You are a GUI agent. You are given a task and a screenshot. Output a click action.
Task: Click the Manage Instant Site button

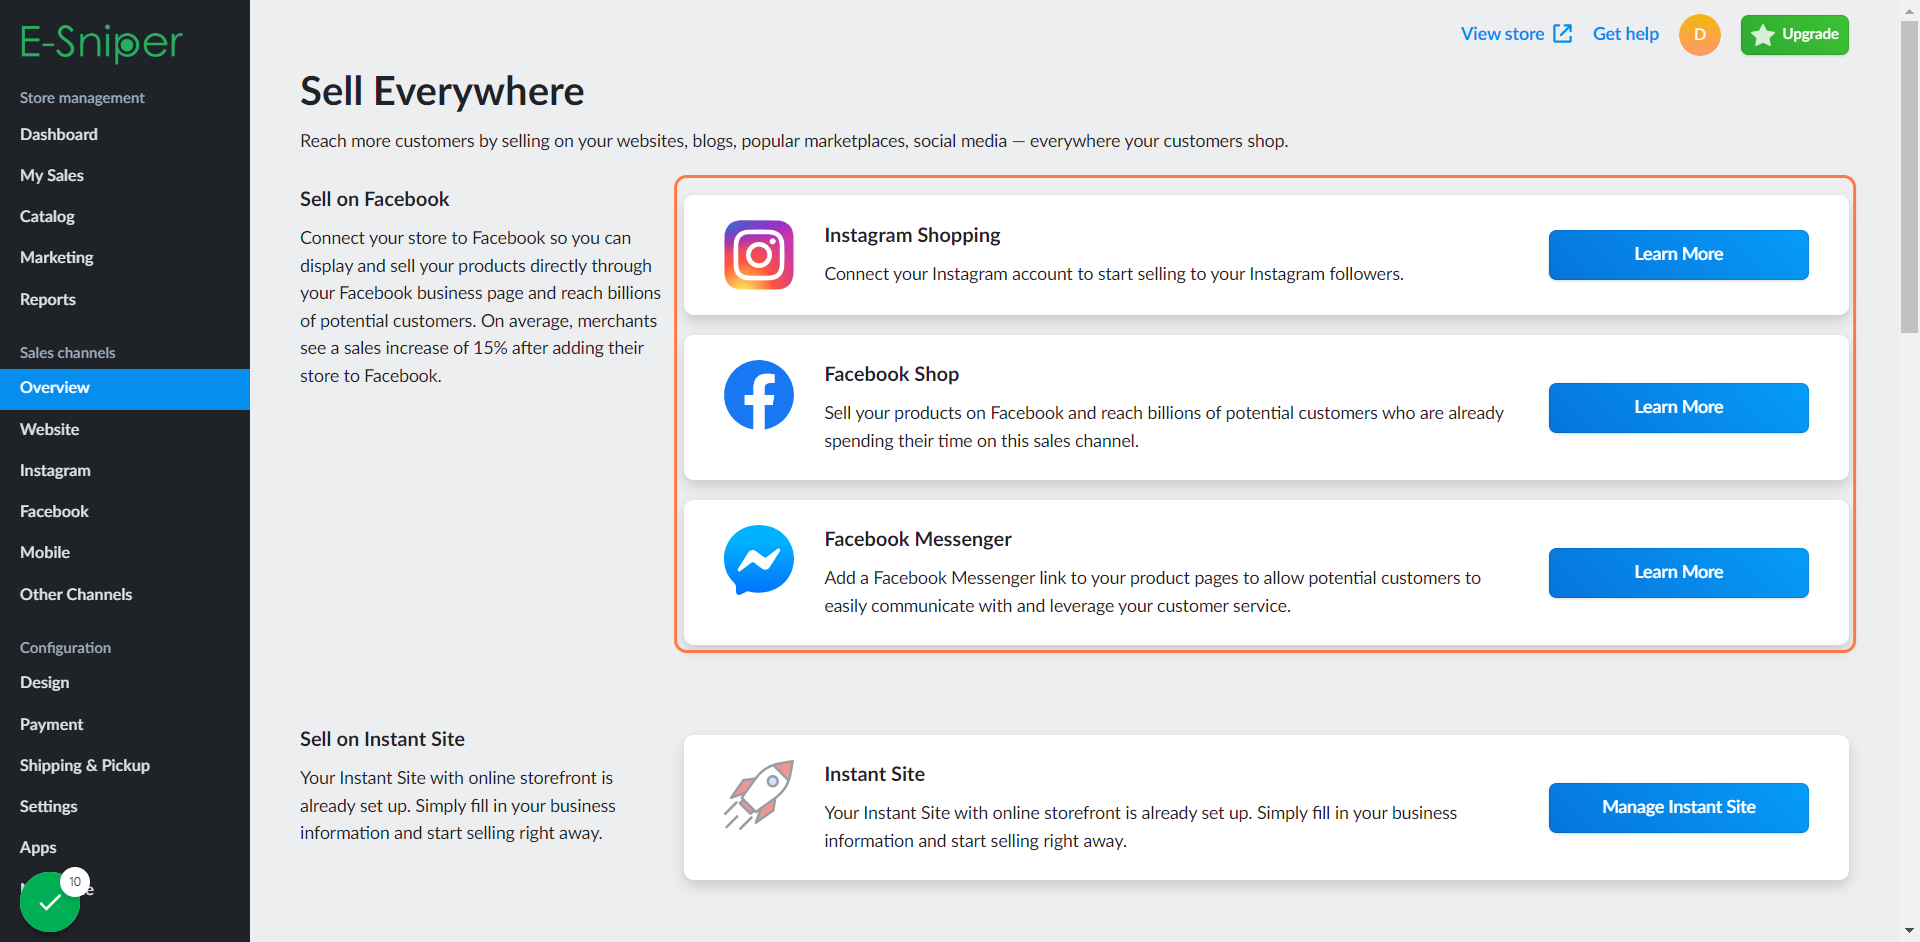[1679, 808]
